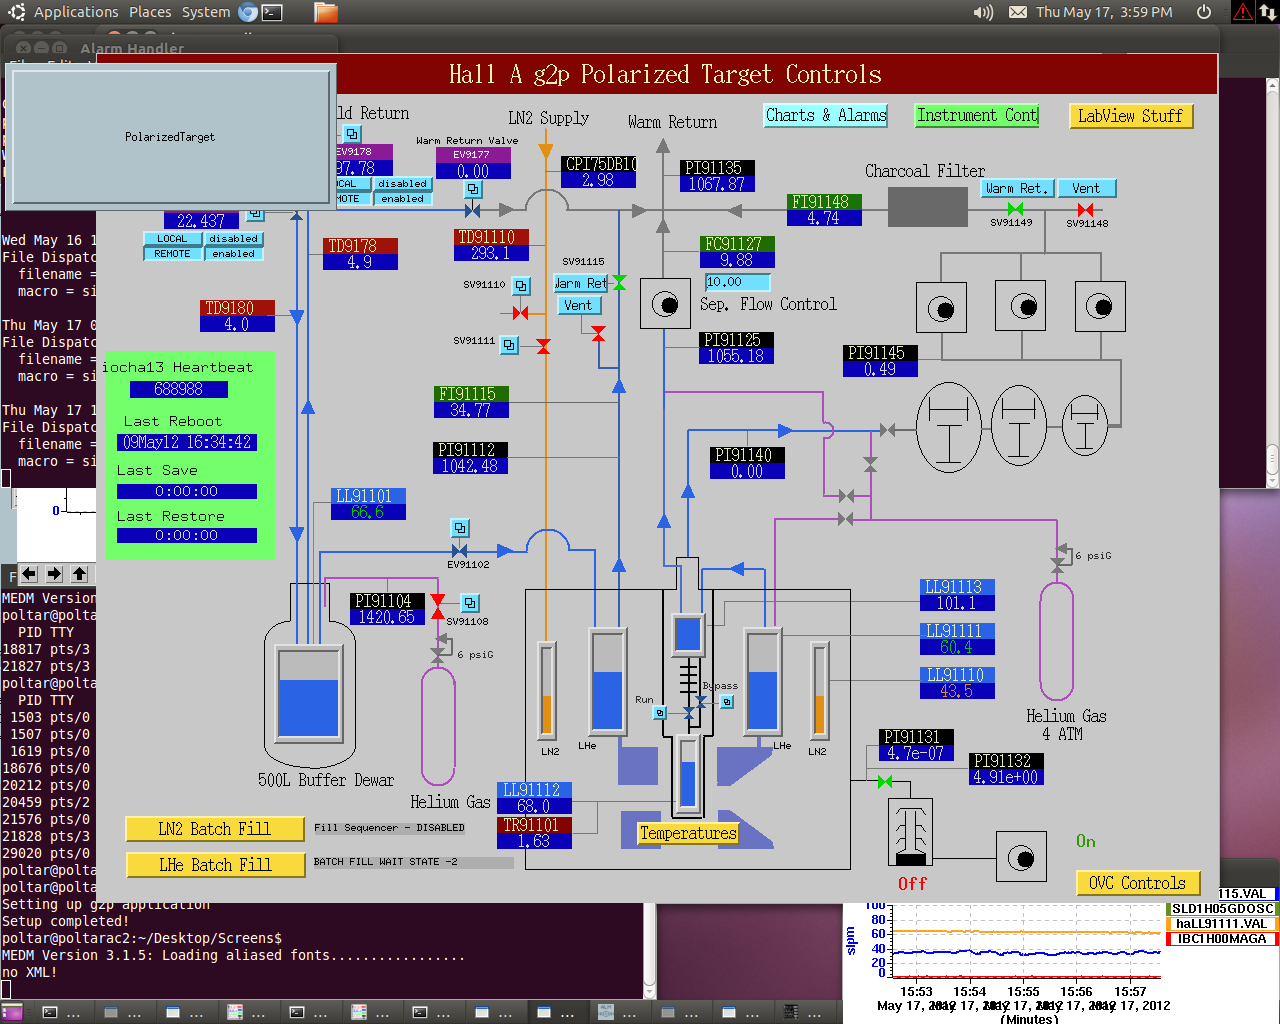This screenshot has width=1280, height=1024.
Task: Click the largest roots pump symbol
Action: (949, 427)
